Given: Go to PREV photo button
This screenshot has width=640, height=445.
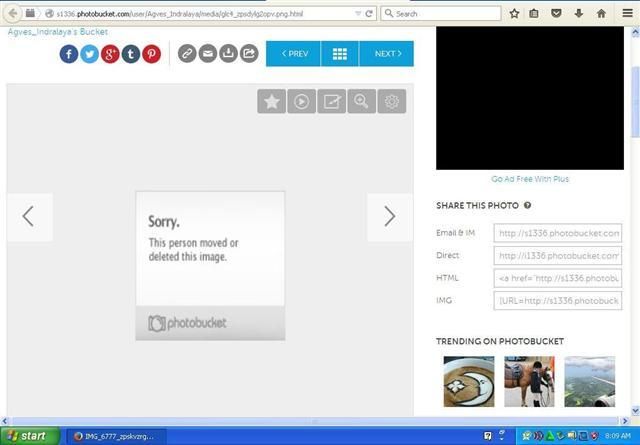Looking at the screenshot, I should [x=293, y=53].
